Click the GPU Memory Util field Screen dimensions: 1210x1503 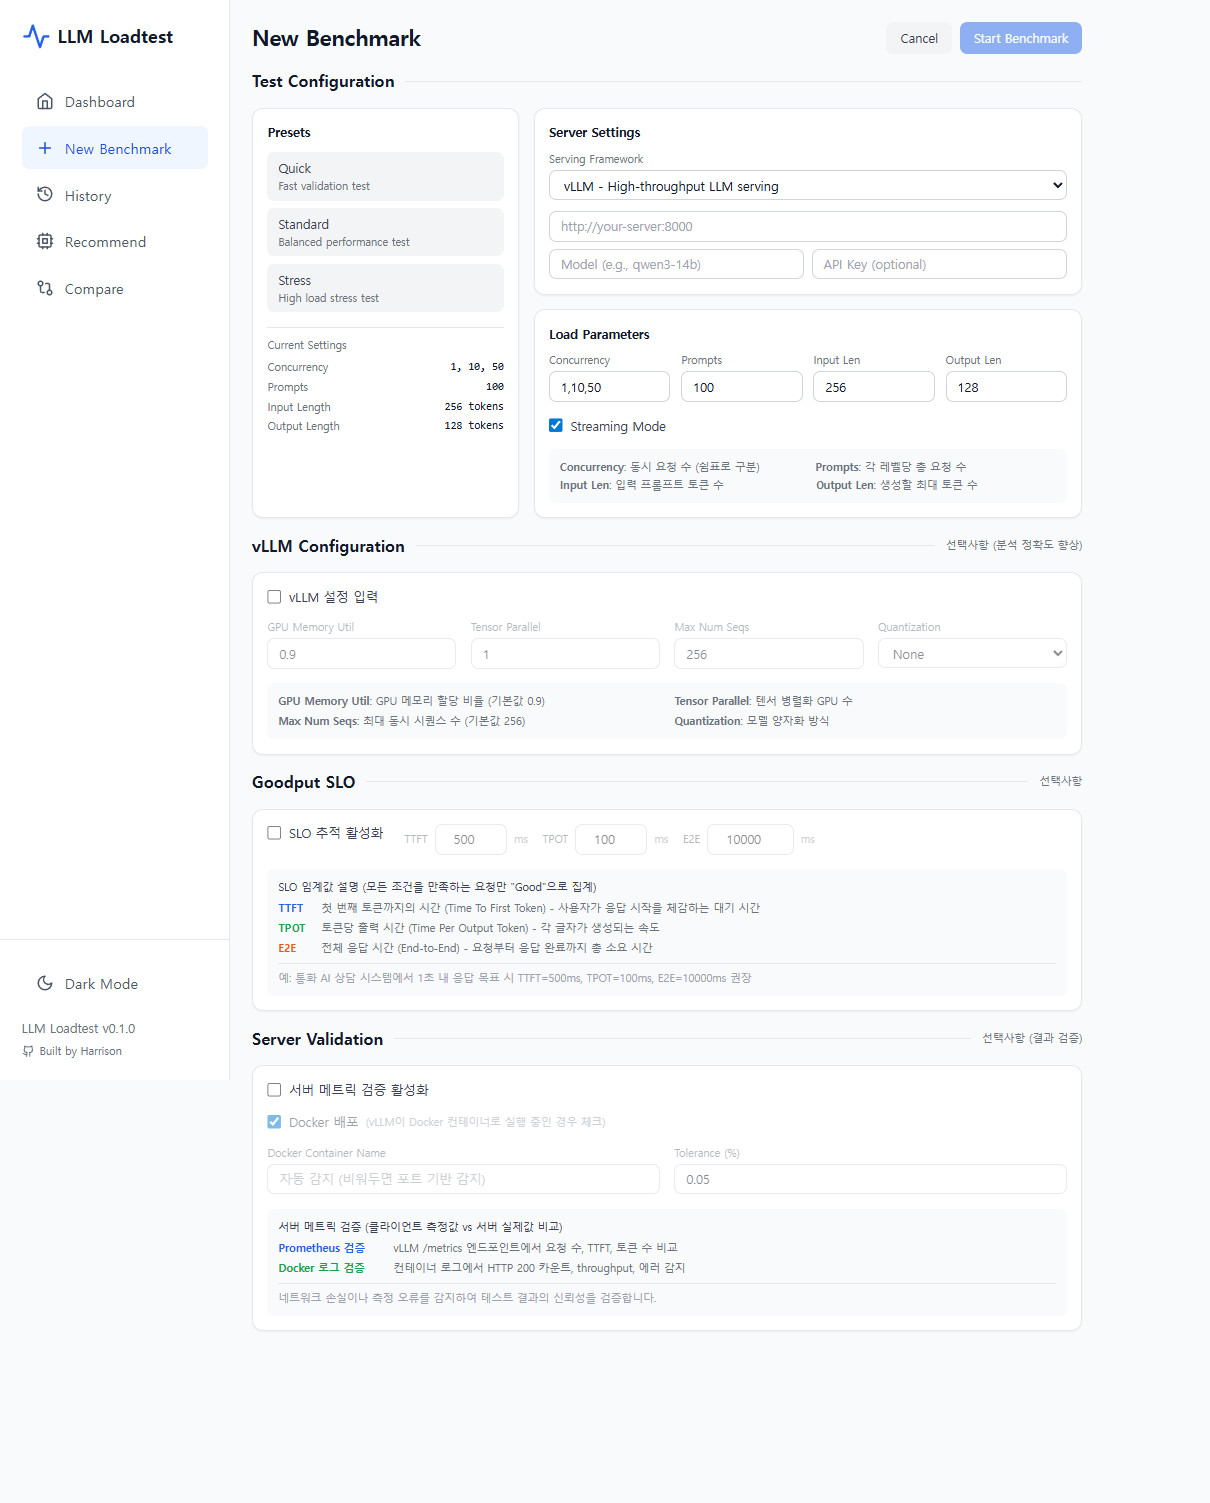point(361,654)
